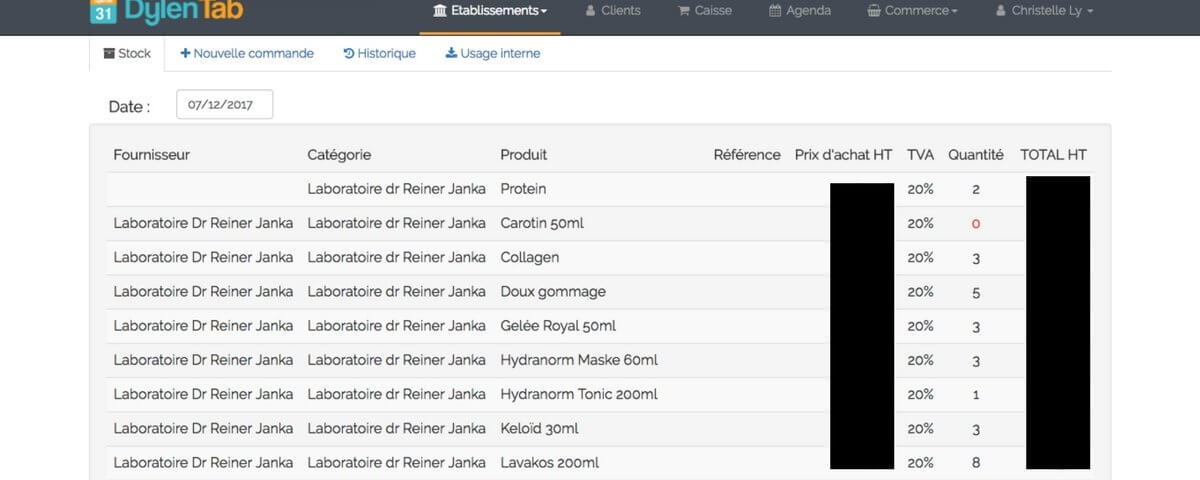Click the Produit column header
1200x480 pixels.
tap(523, 155)
